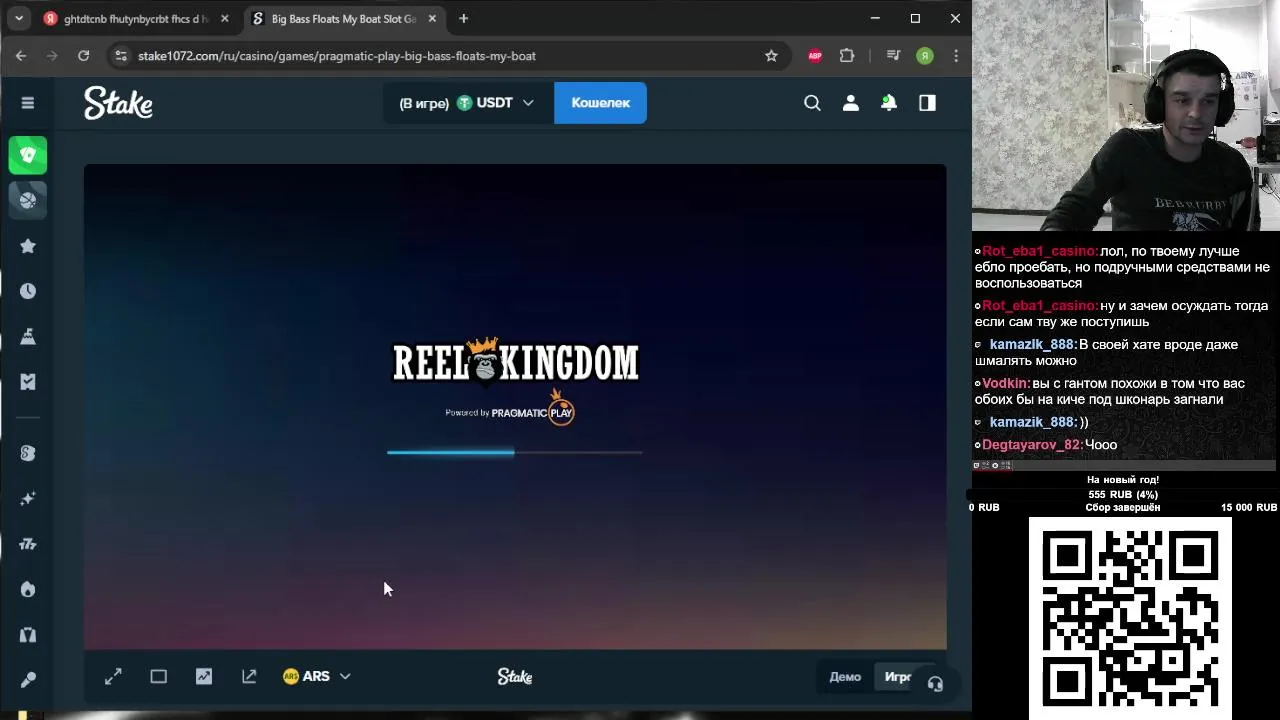Image resolution: width=1280 pixels, height=720 pixels.
Task: Open Recent games clock icon
Action: click(28, 291)
